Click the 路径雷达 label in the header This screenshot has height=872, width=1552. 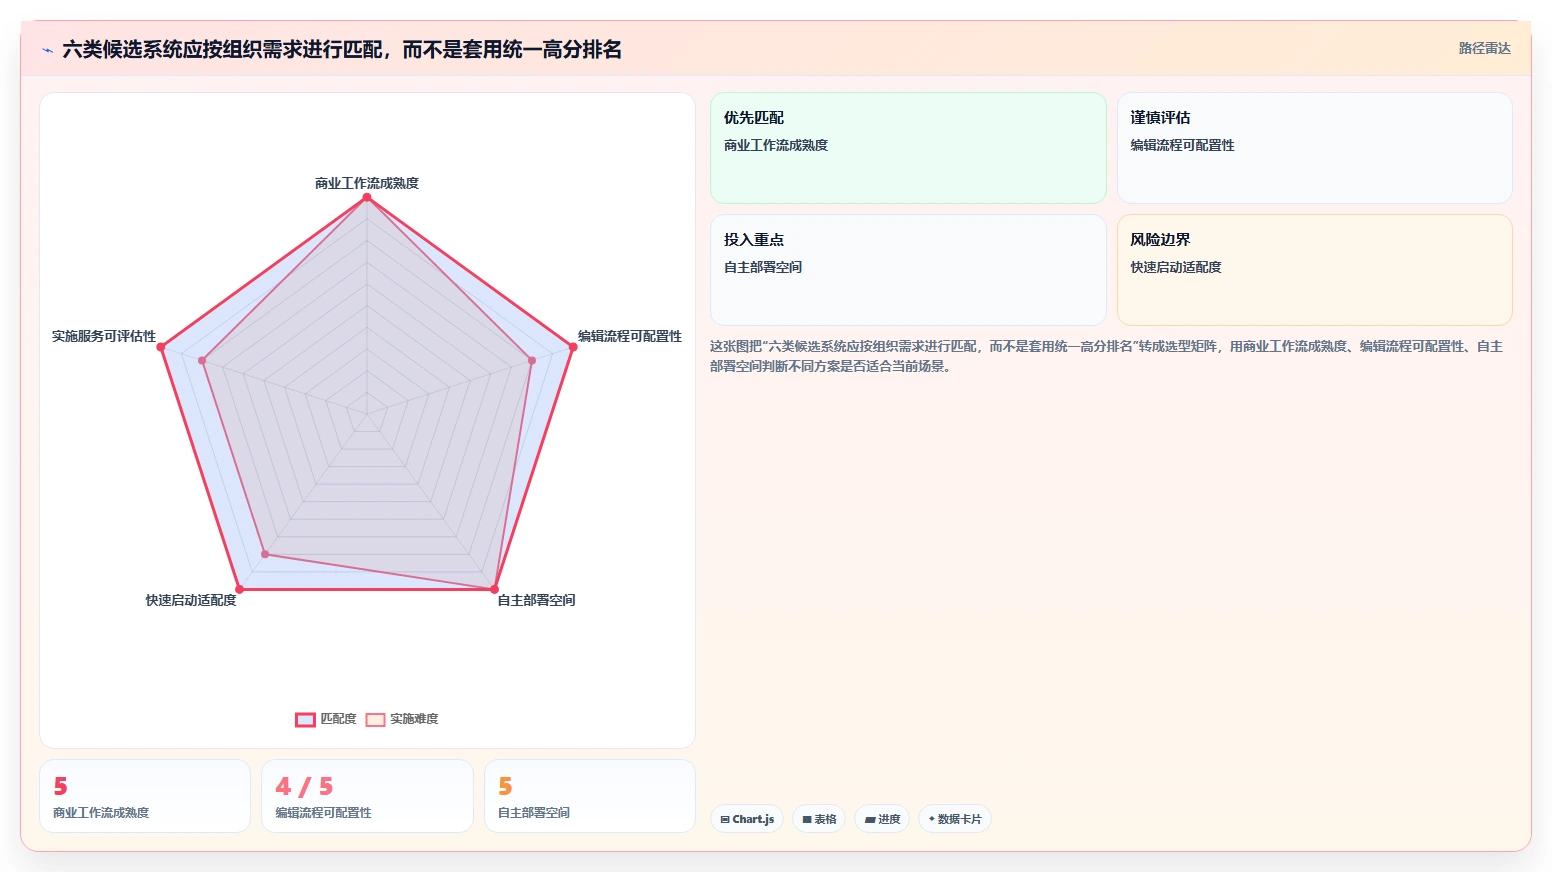1484,48
